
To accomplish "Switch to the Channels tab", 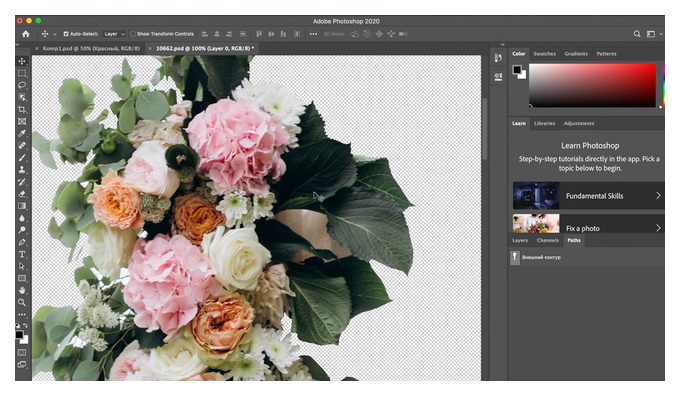I will pos(547,240).
